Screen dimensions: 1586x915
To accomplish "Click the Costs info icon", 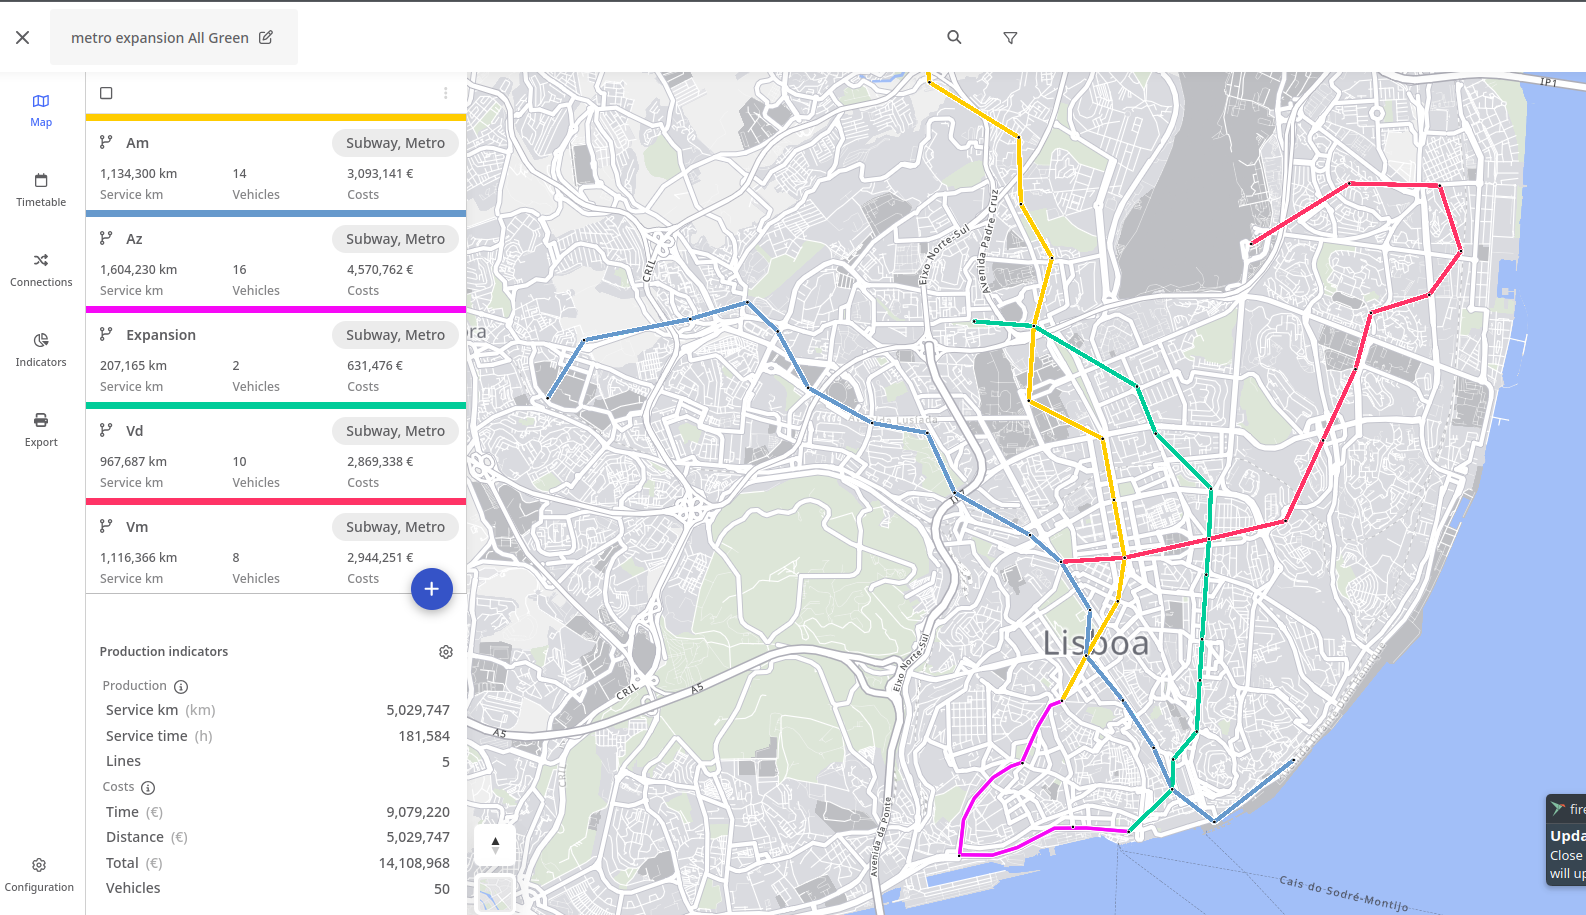I will click(148, 788).
